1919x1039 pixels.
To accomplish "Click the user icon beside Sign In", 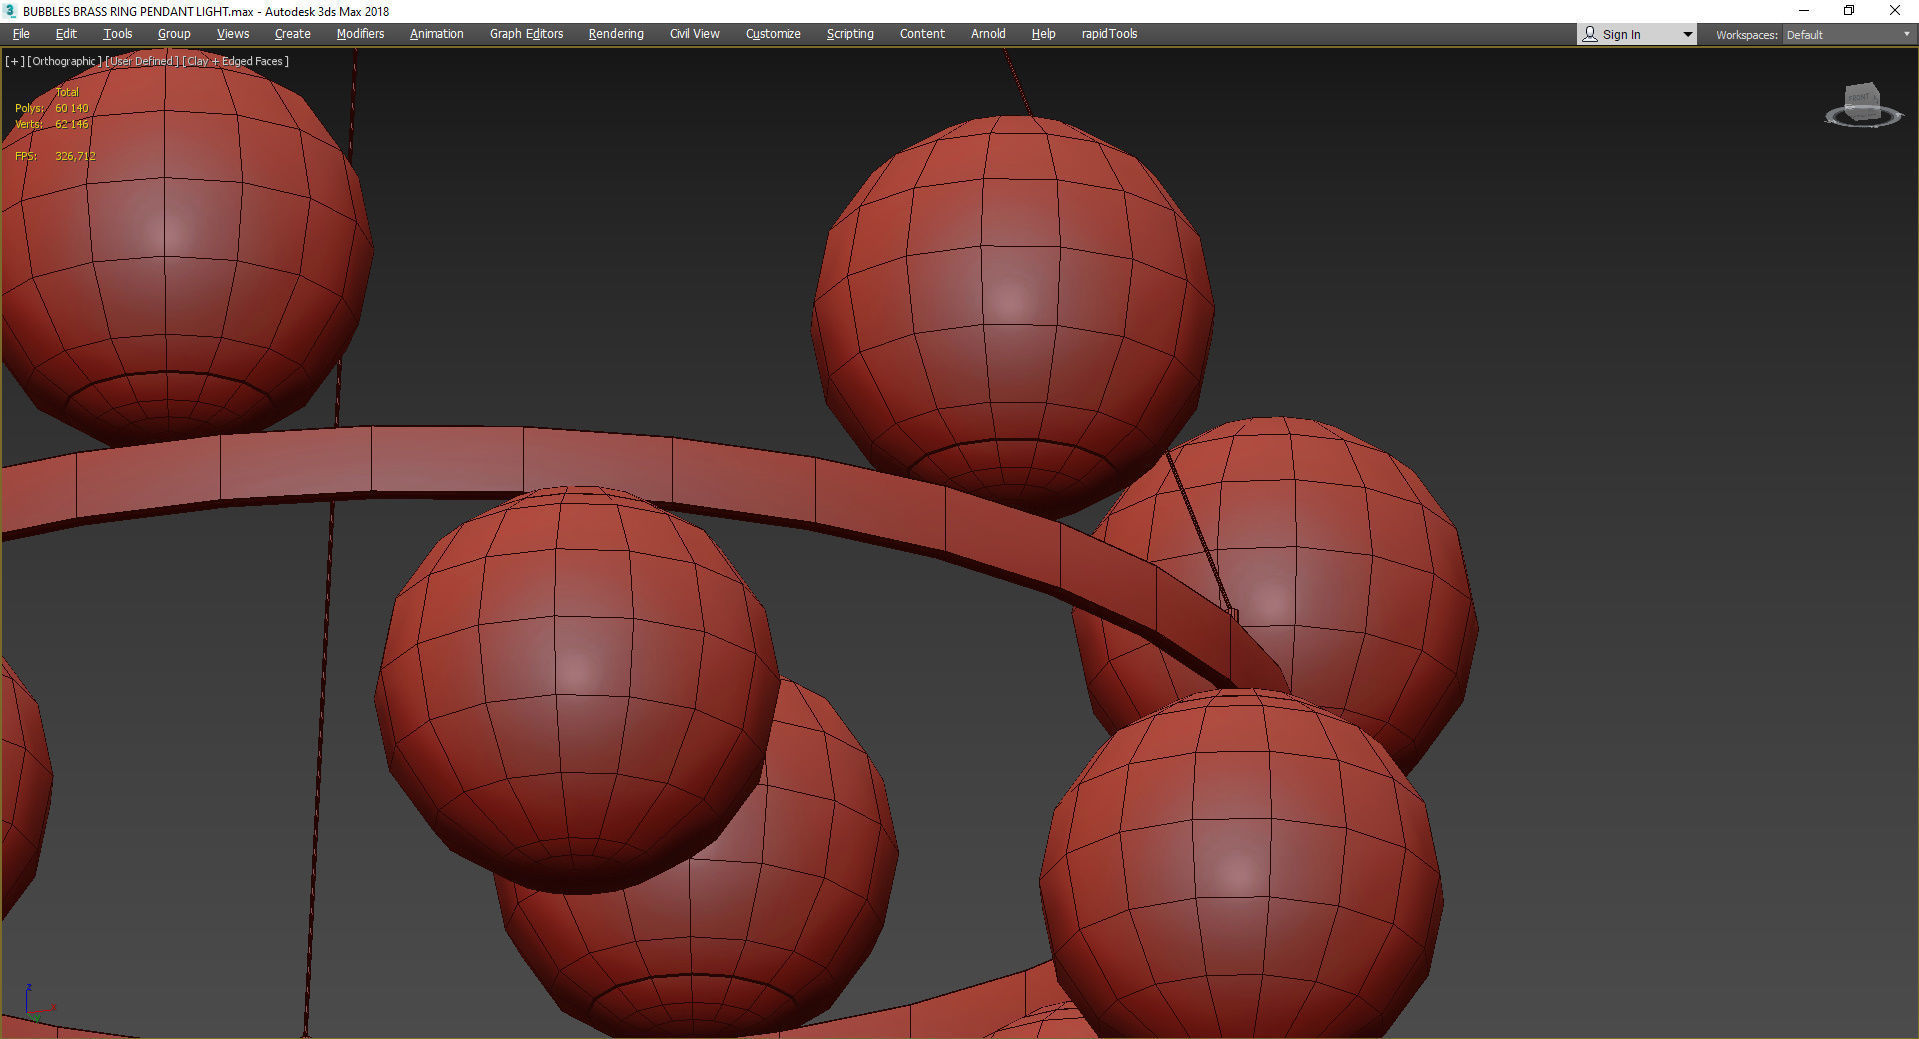I will [x=1590, y=34].
